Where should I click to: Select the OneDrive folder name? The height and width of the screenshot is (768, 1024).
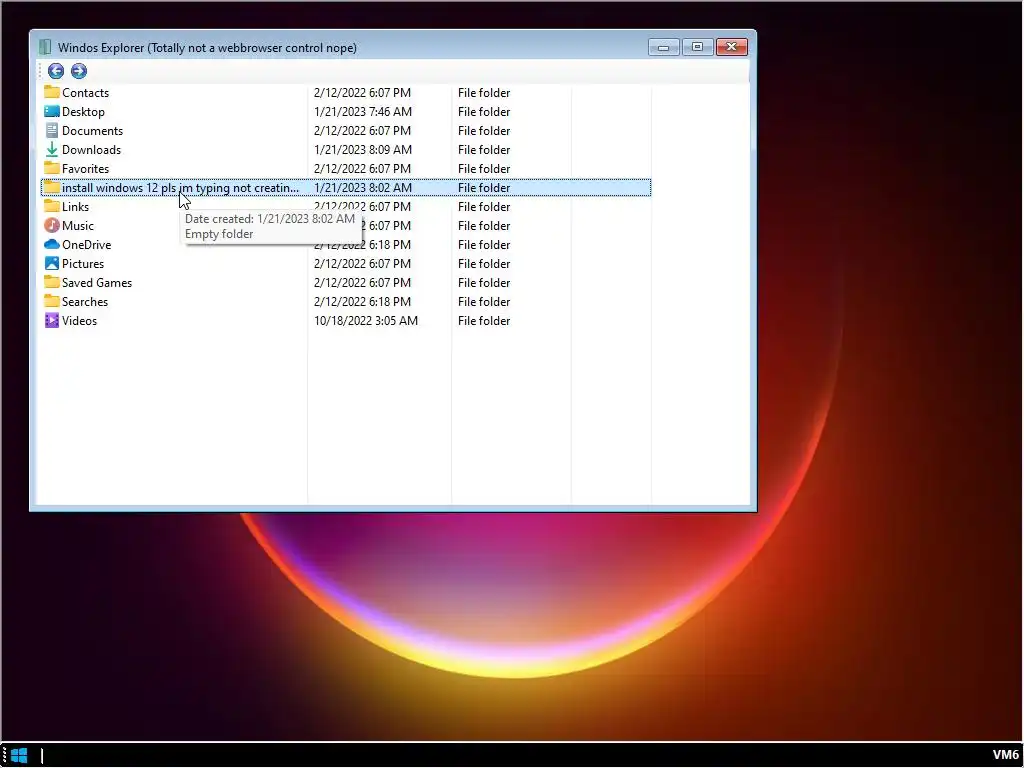pyautogui.click(x=86, y=244)
